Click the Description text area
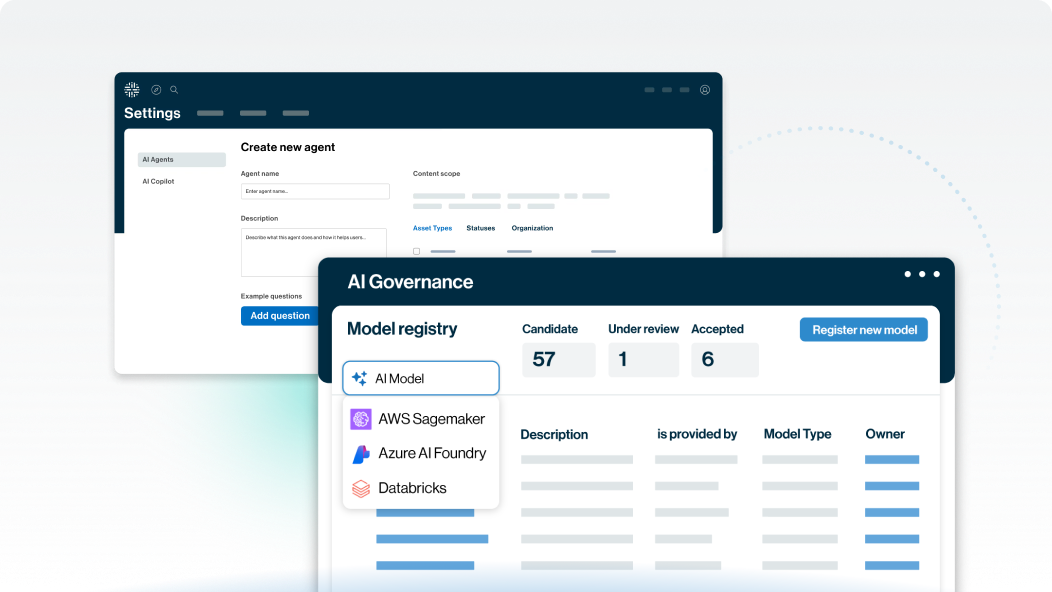Screen dimensions: 1052x592 coord(313,252)
